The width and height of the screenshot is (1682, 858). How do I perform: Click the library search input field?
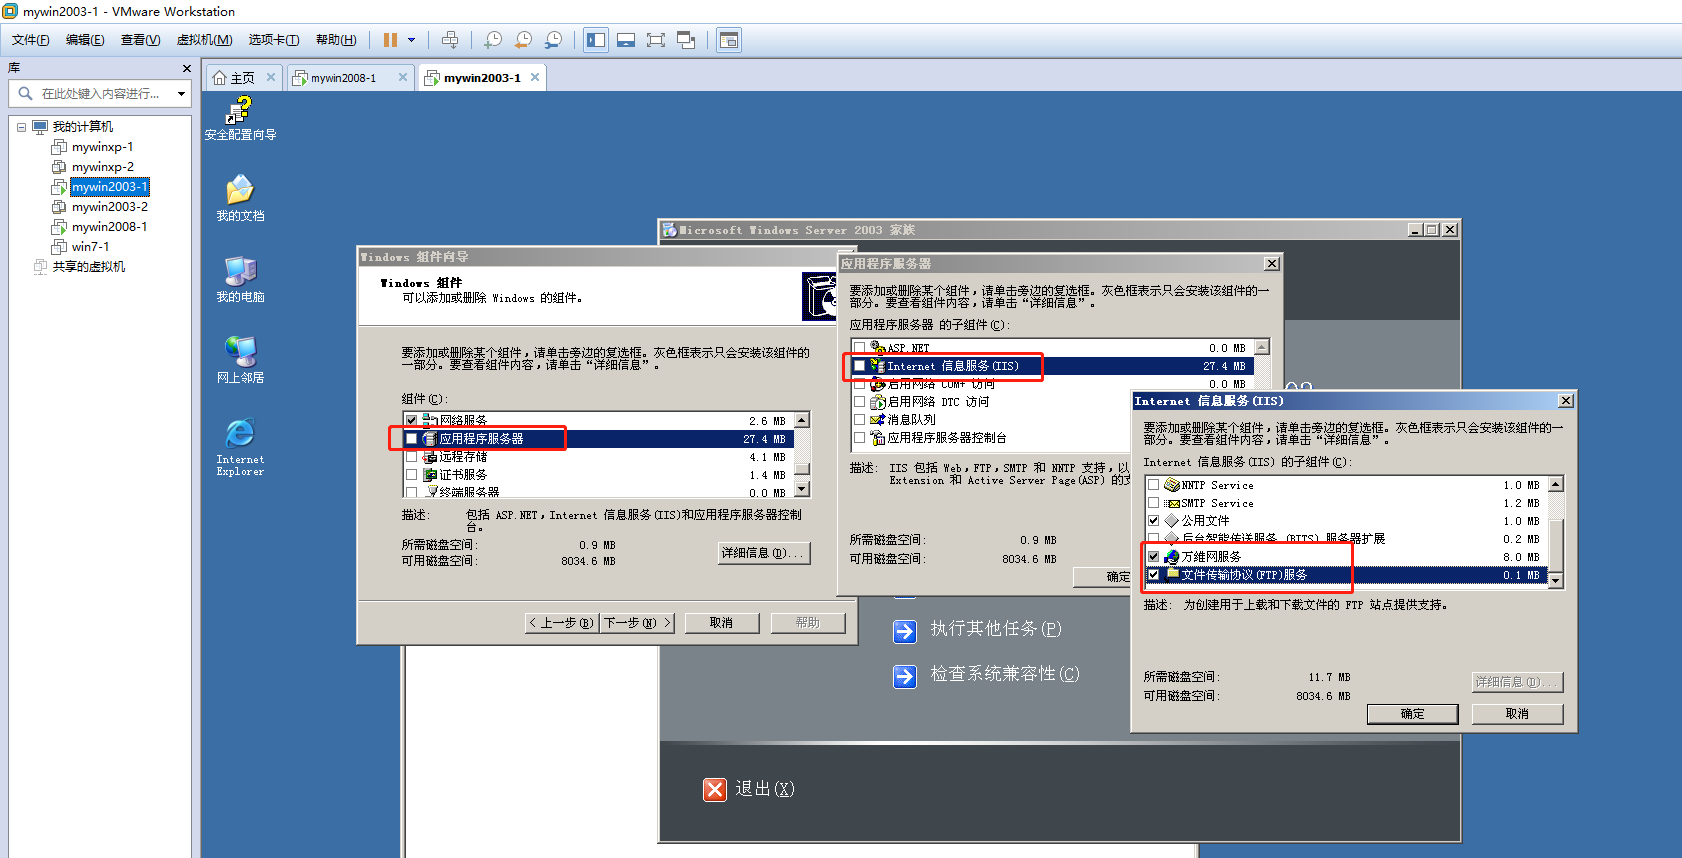pos(100,94)
